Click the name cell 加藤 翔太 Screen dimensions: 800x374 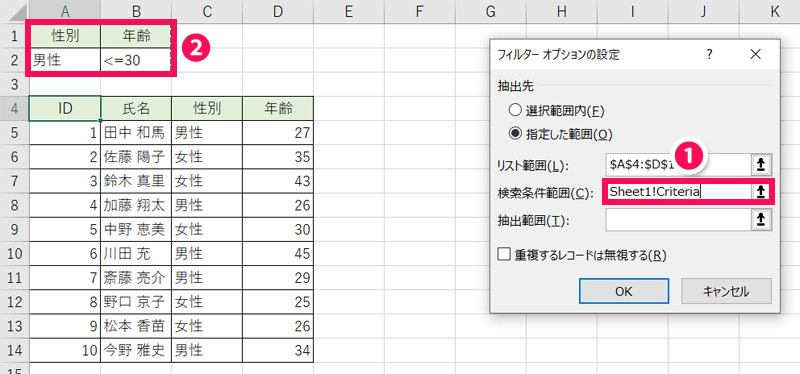136,205
